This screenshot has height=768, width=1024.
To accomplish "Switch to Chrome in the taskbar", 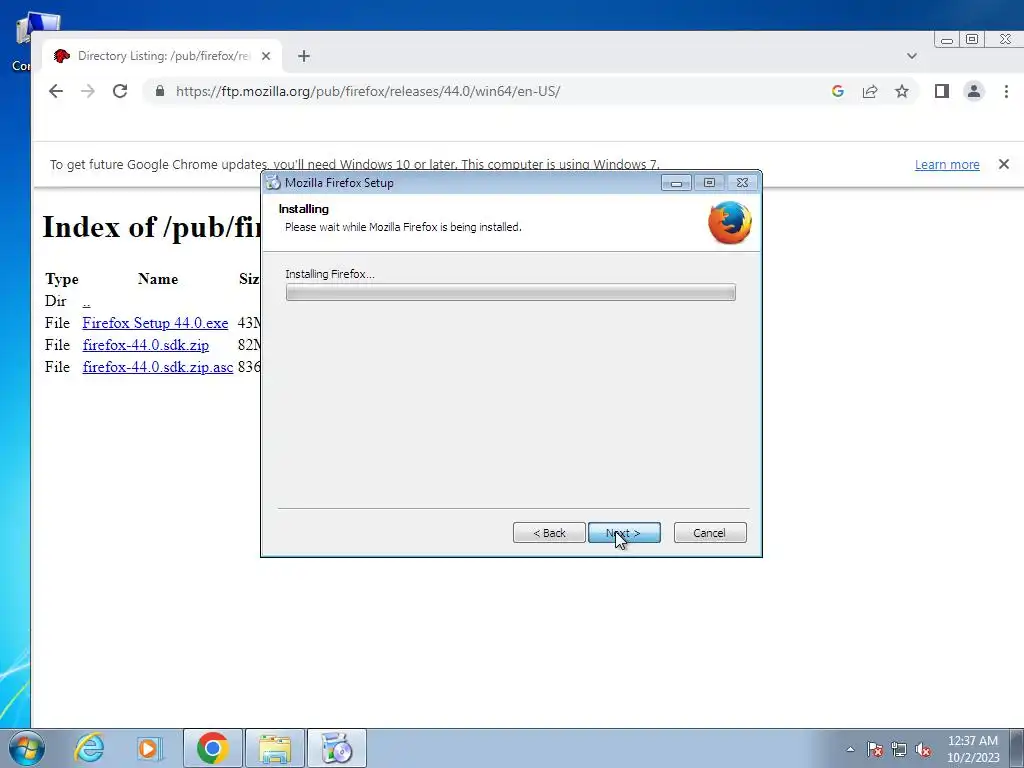I will tap(213, 748).
